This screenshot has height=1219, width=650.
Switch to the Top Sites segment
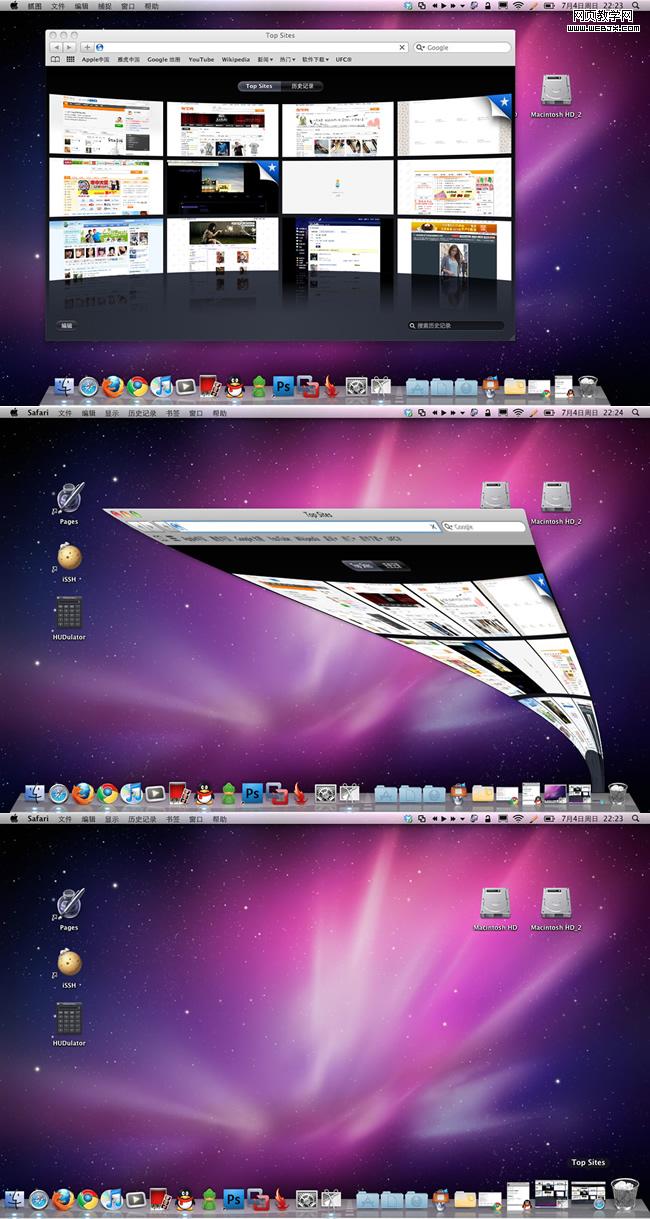tap(258, 86)
